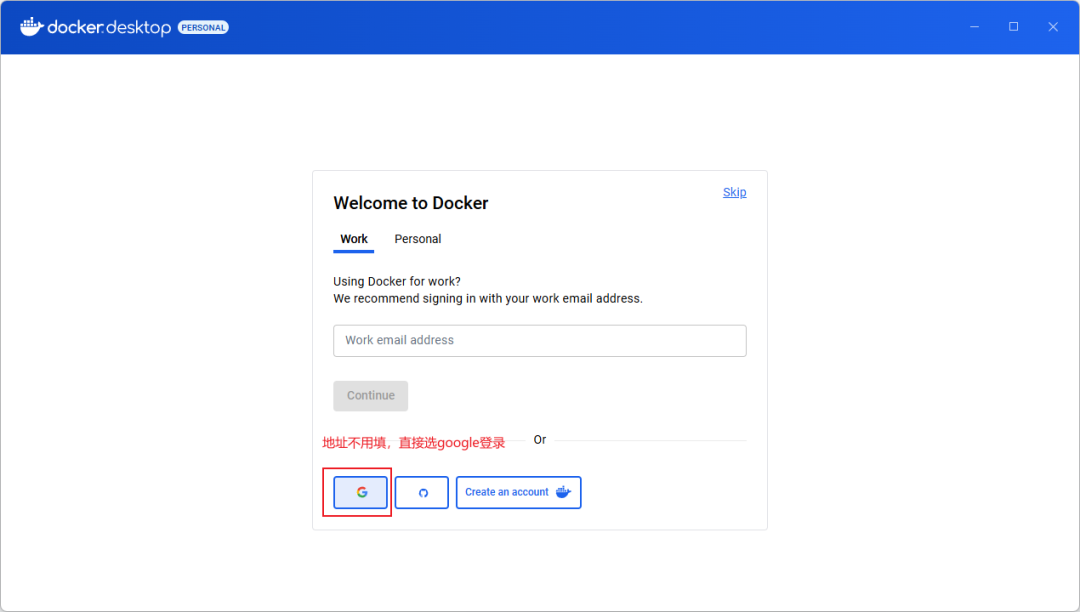Switch to the Personal tab
The height and width of the screenshot is (612, 1080).
tap(417, 239)
